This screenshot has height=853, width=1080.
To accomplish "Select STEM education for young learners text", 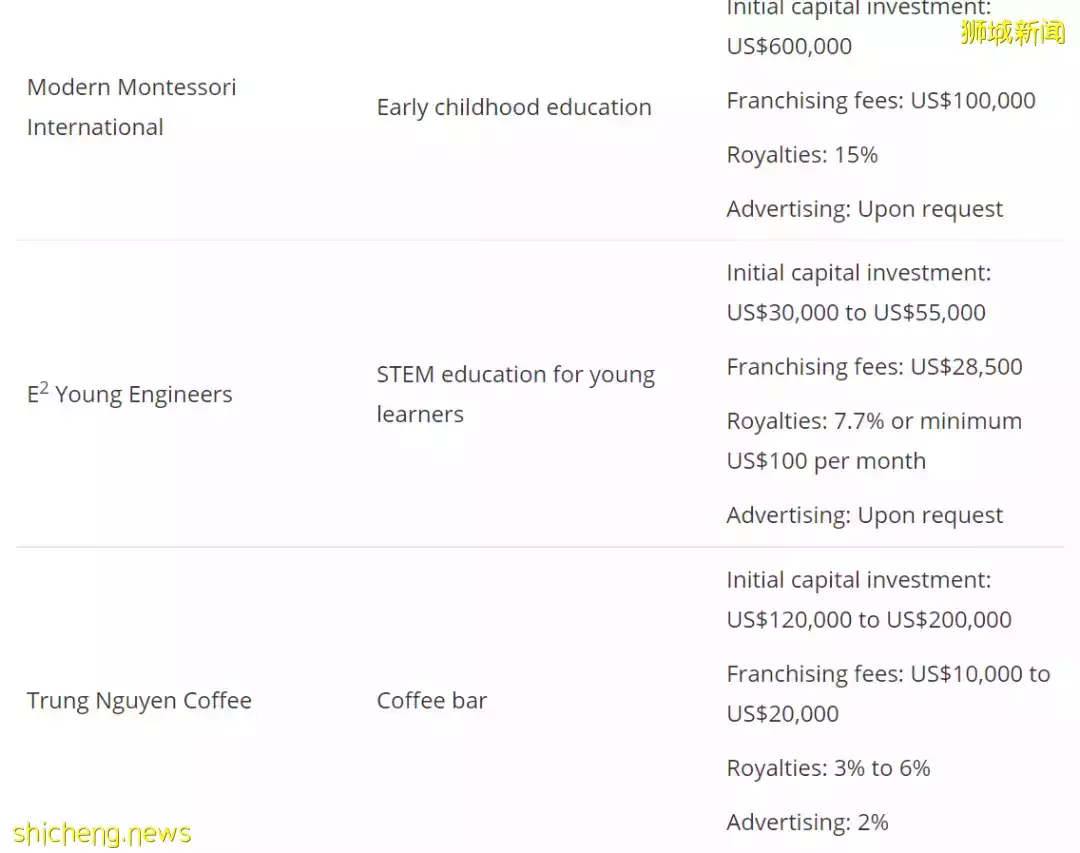I will coord(515,394).
